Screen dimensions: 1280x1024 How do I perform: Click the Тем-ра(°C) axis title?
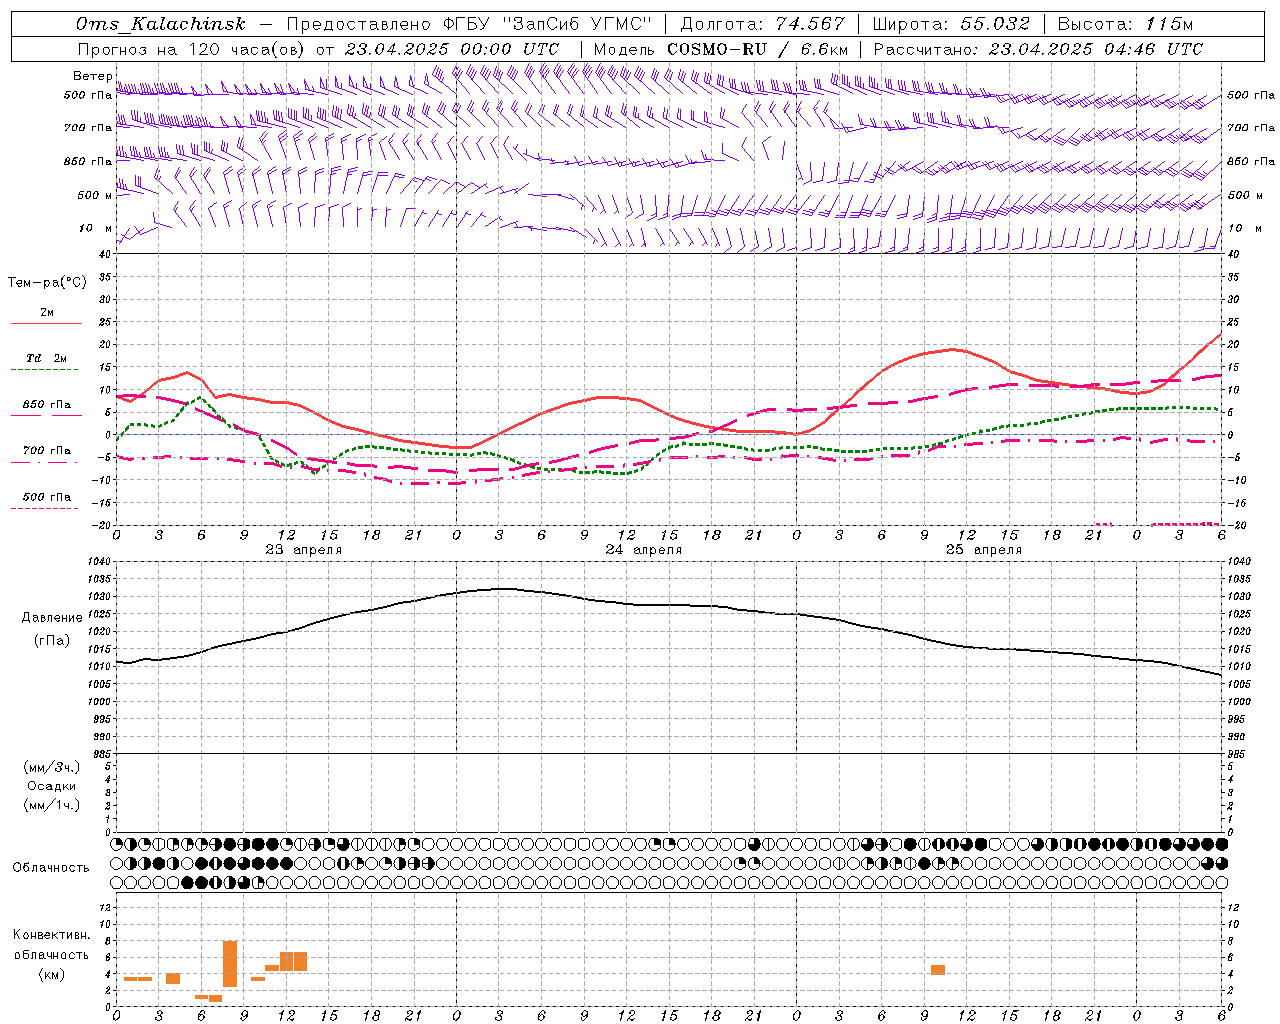[47, 283]
